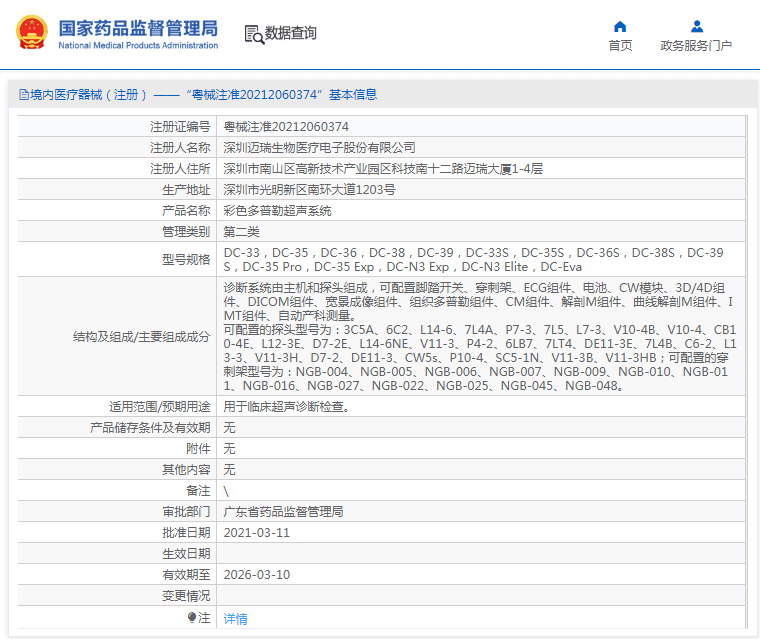This screenshot has height=639, width=760.
Task: Open the 数据查询 search icon
Action: click(x=254, y=34)
